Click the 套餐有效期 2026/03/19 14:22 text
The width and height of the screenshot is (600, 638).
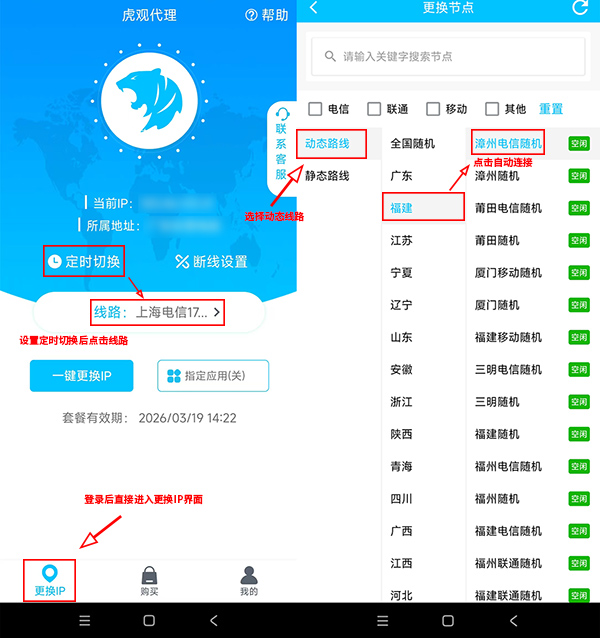[149, 418]
